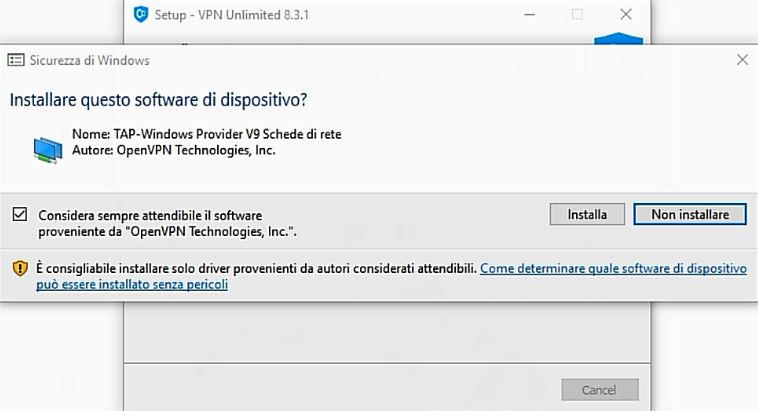Click the TAP-Windows Provider V9 name text

[x=213, y=134]
